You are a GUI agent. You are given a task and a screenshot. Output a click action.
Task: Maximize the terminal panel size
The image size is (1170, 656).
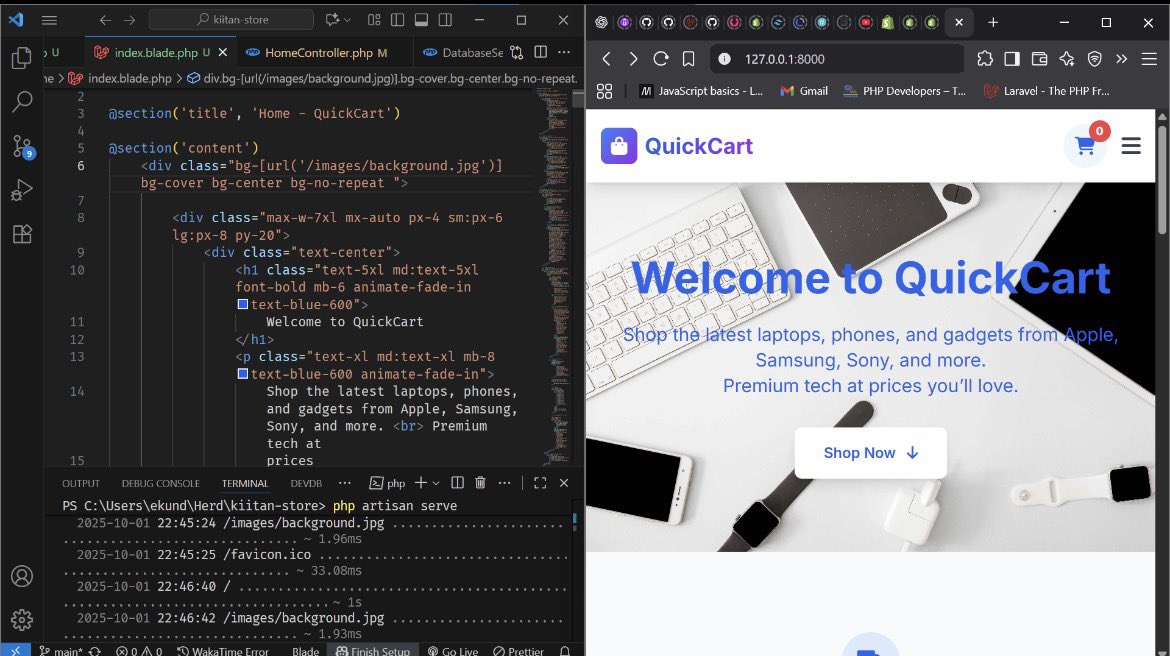click(540, 483)
